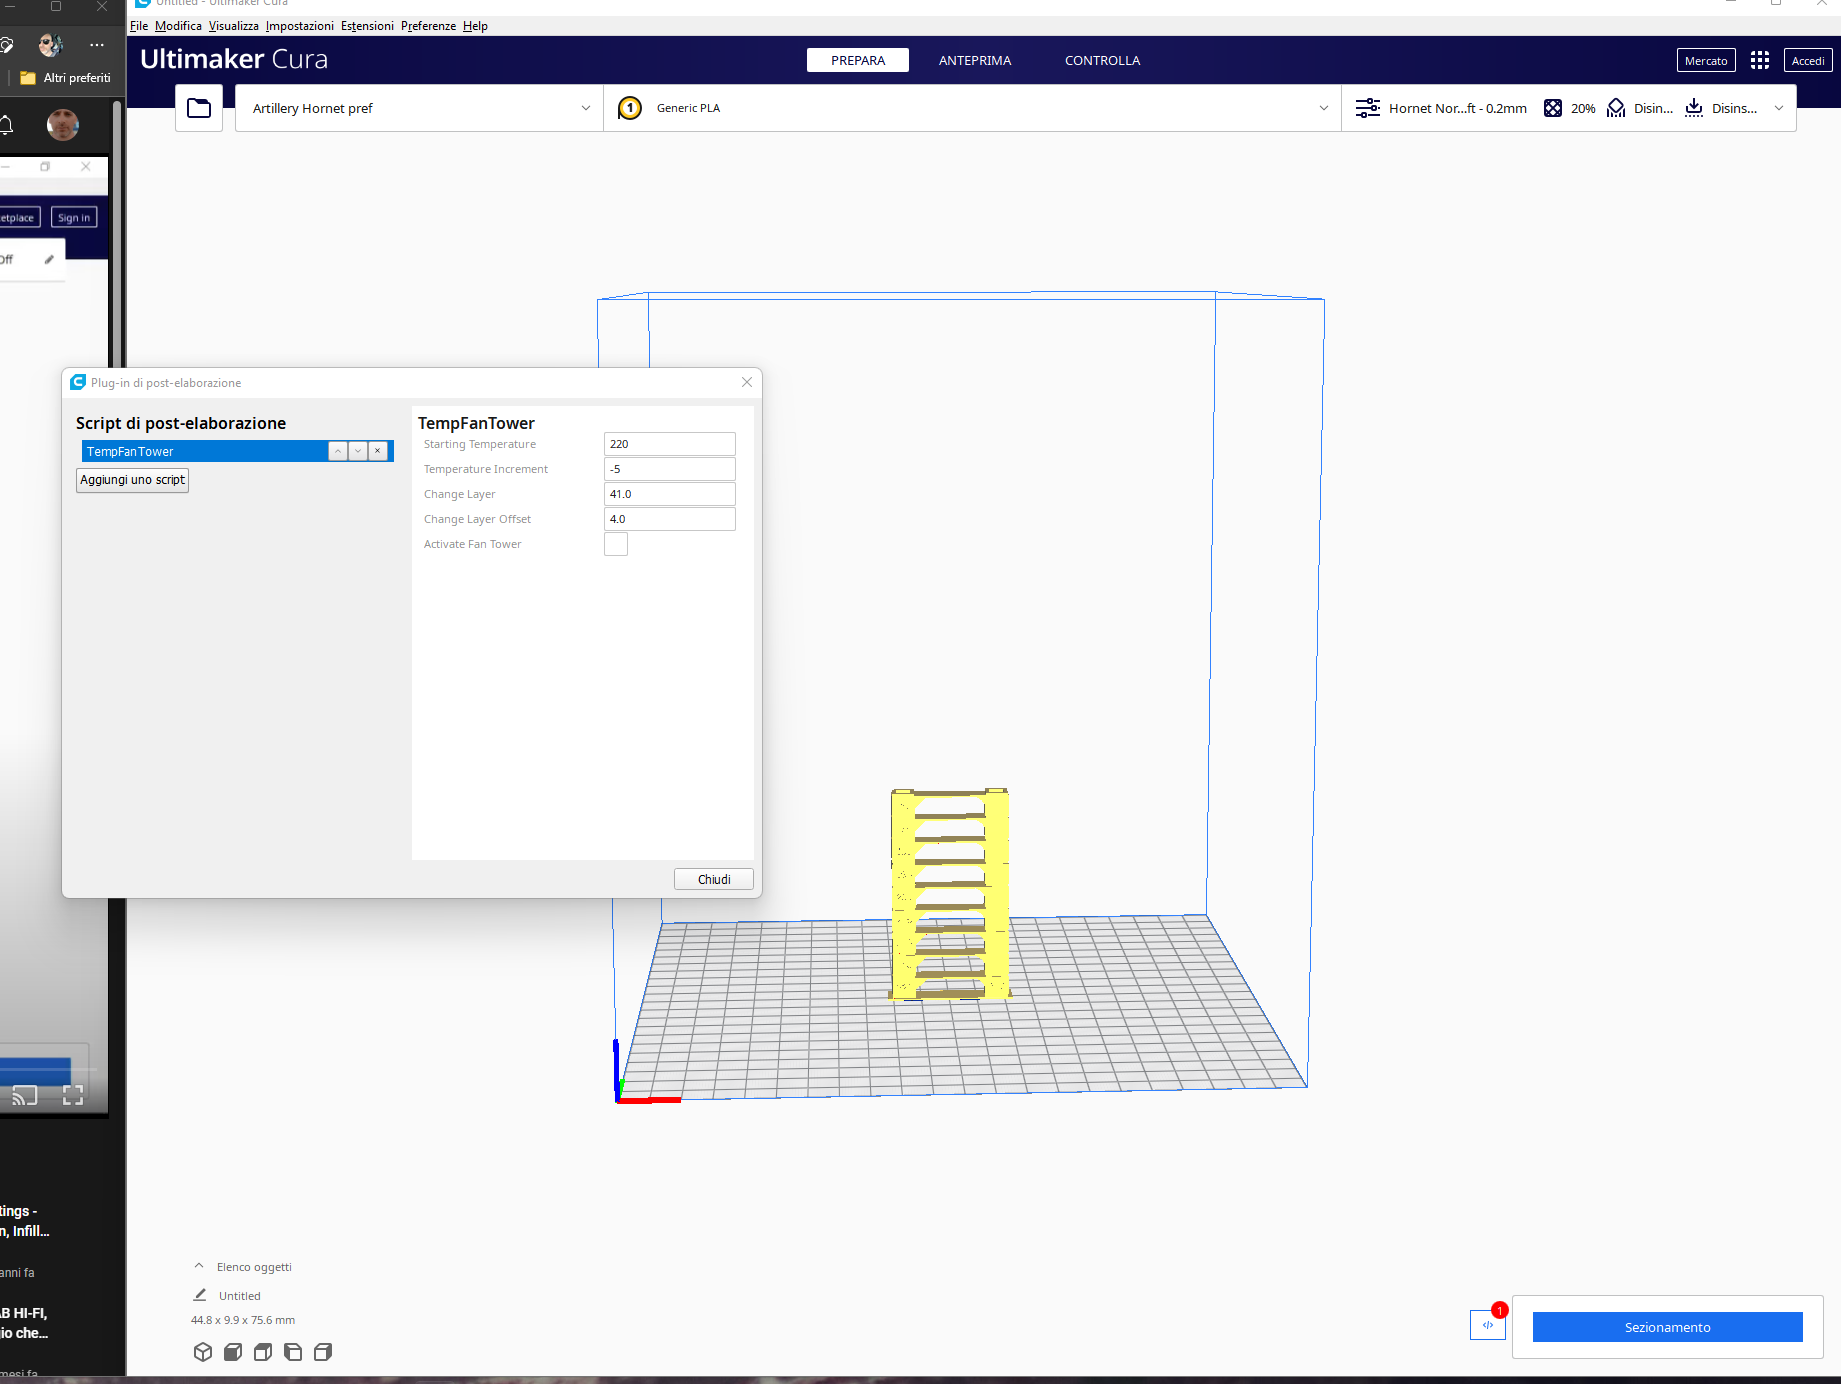Open the Impostazioni menu
The image size is (1841, 1384).
pyautogui.click(x=300, y=26)
